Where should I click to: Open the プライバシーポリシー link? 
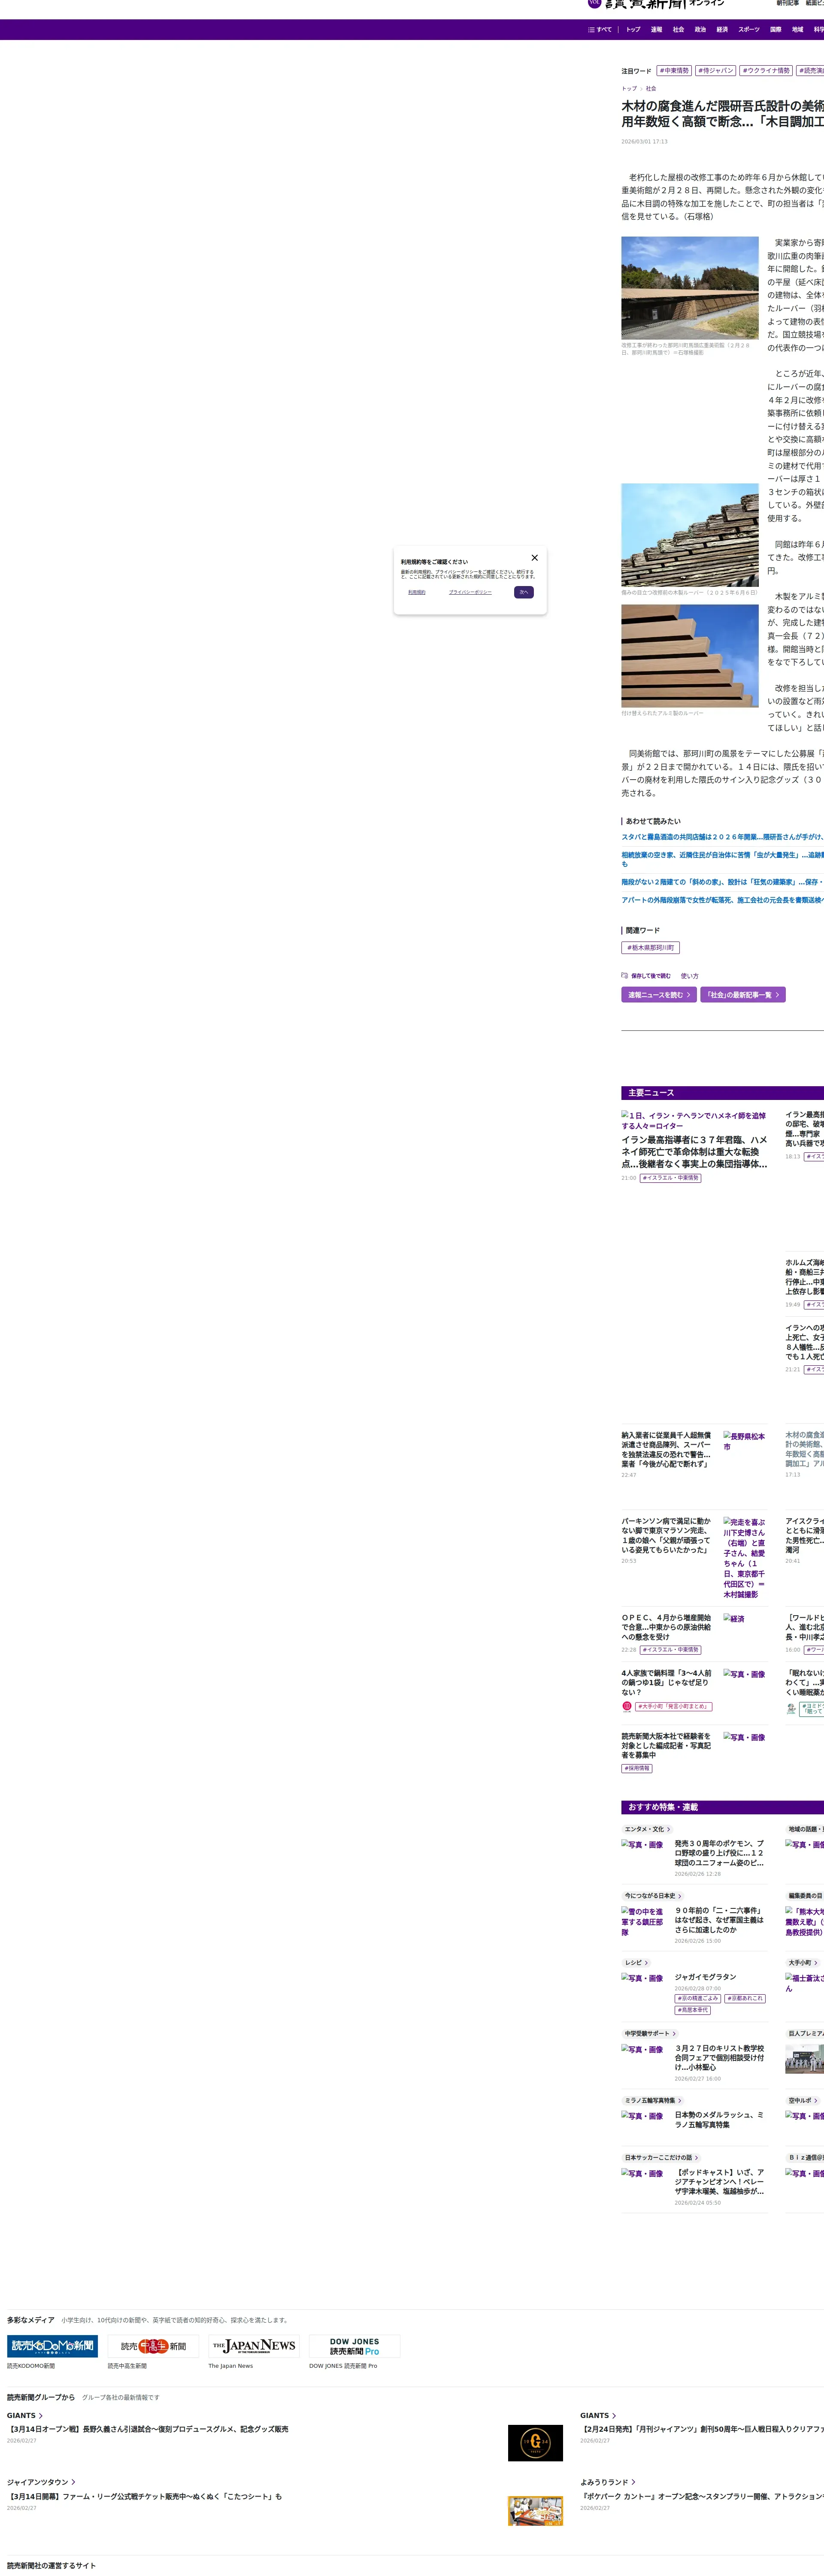(x=470, y=592)
